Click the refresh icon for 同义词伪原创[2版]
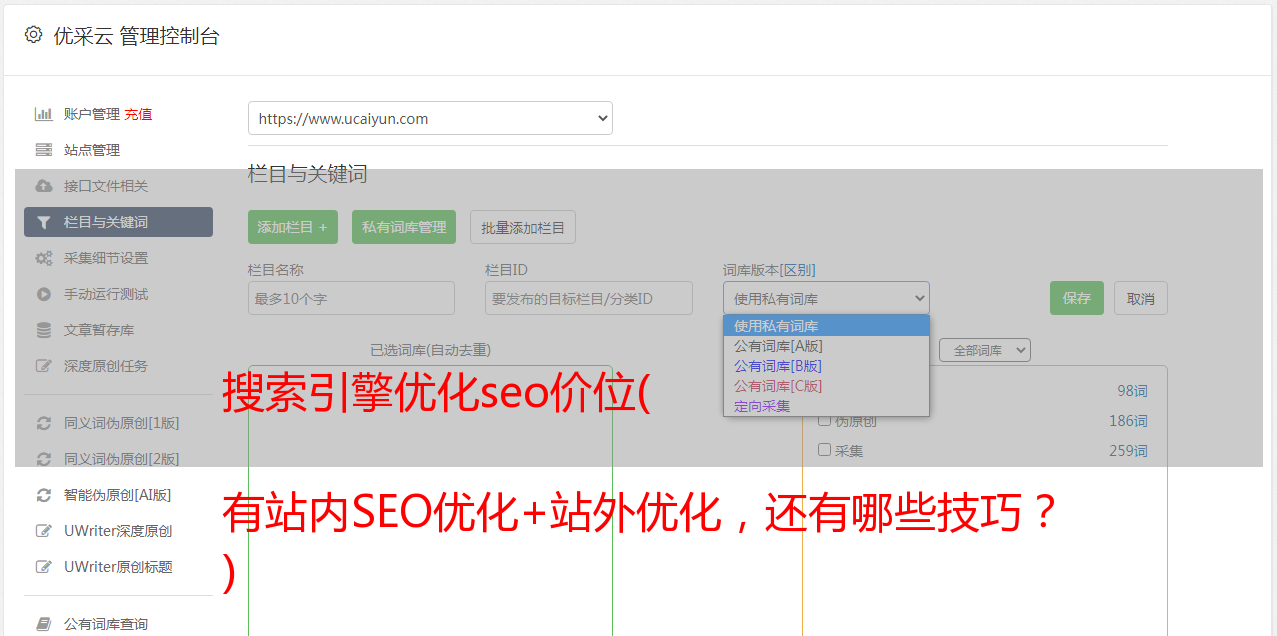1277x636 pixels. point(43,459)
